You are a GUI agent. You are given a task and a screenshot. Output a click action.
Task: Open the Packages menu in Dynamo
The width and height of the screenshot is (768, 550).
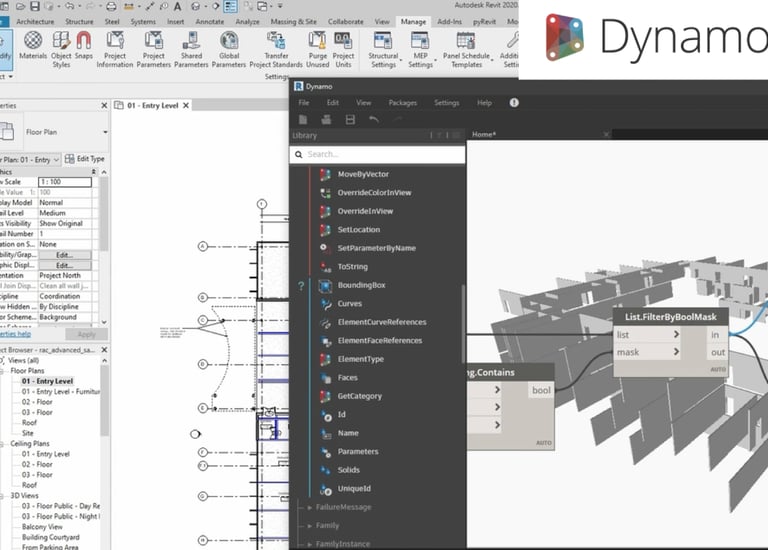(402, 103)
